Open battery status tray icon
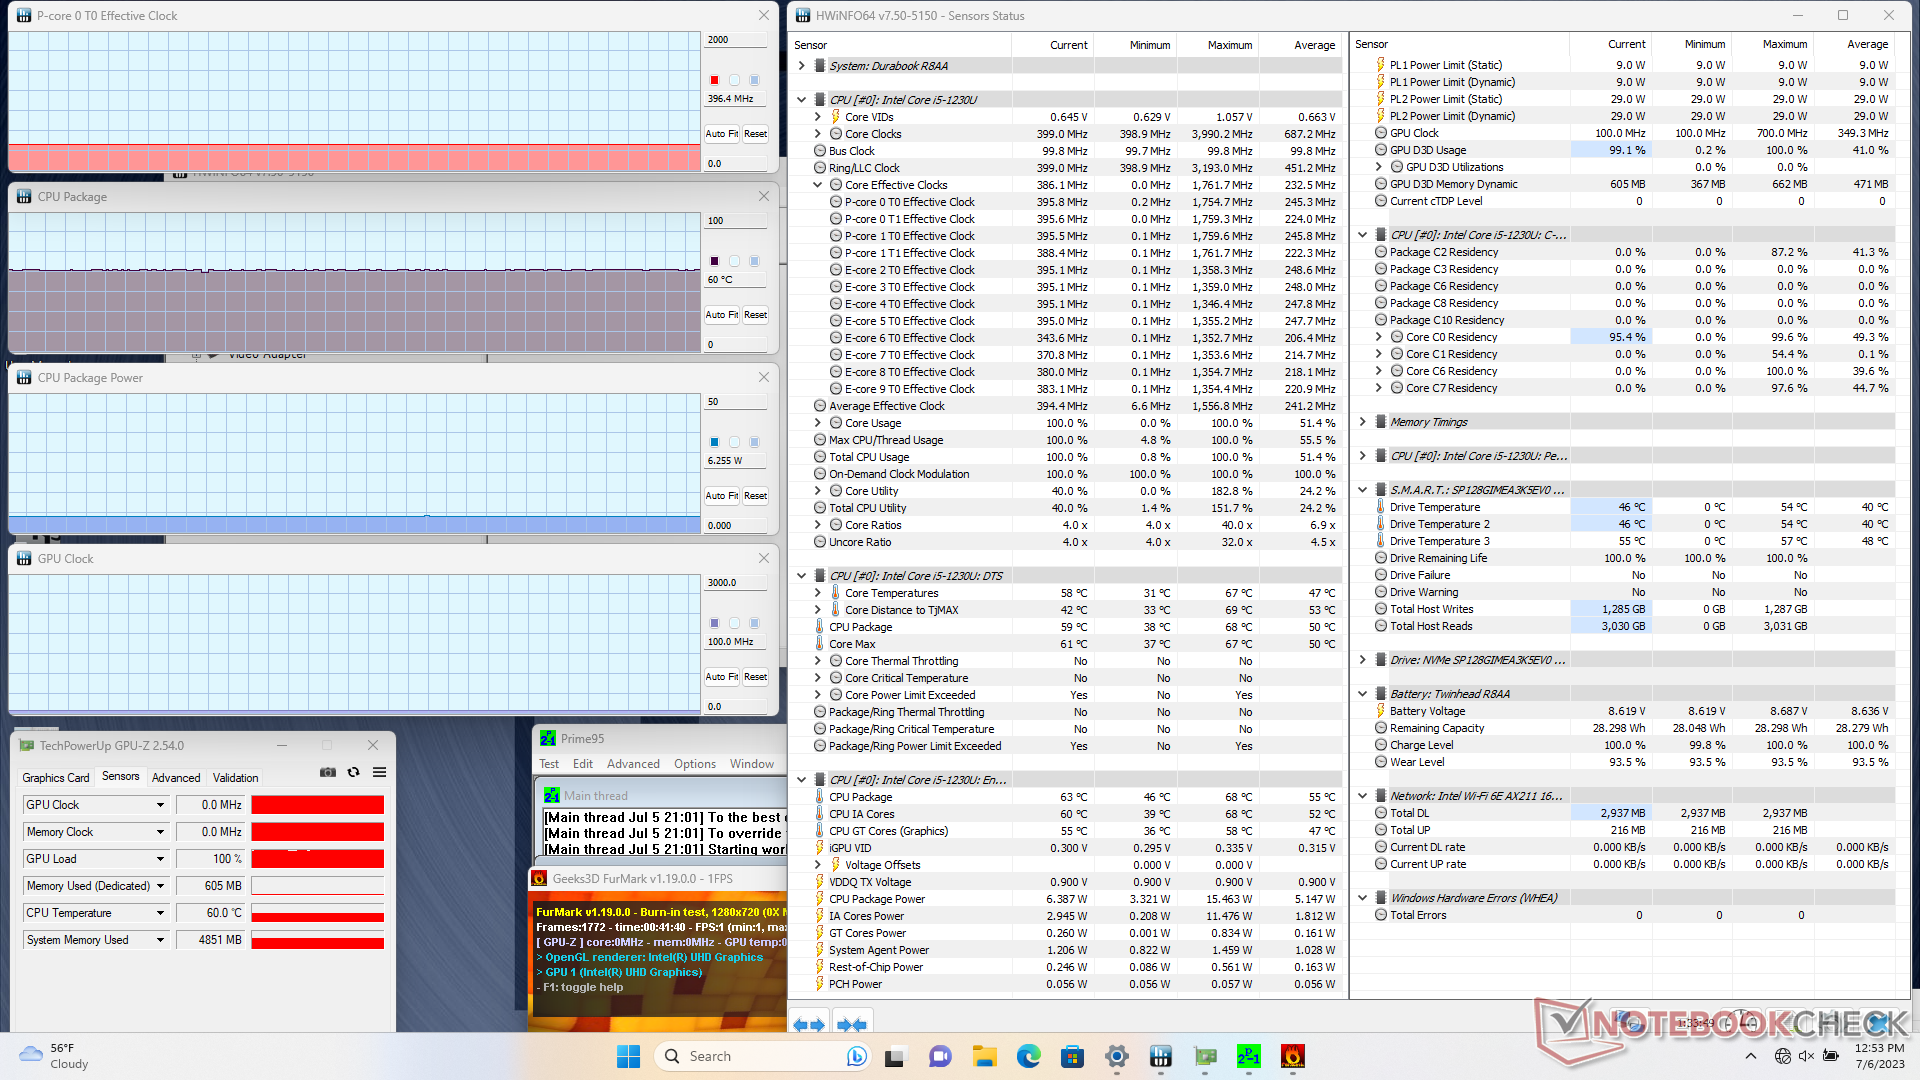 click(x=1830, y=1056)
